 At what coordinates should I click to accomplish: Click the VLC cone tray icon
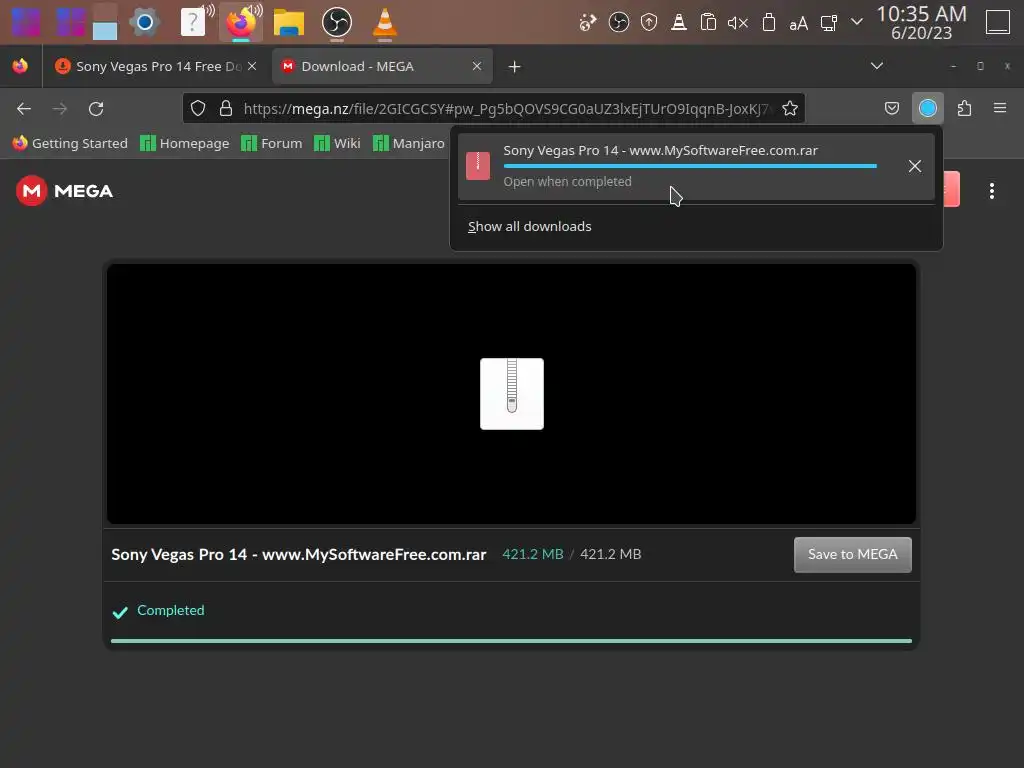(x=679, y=23)
